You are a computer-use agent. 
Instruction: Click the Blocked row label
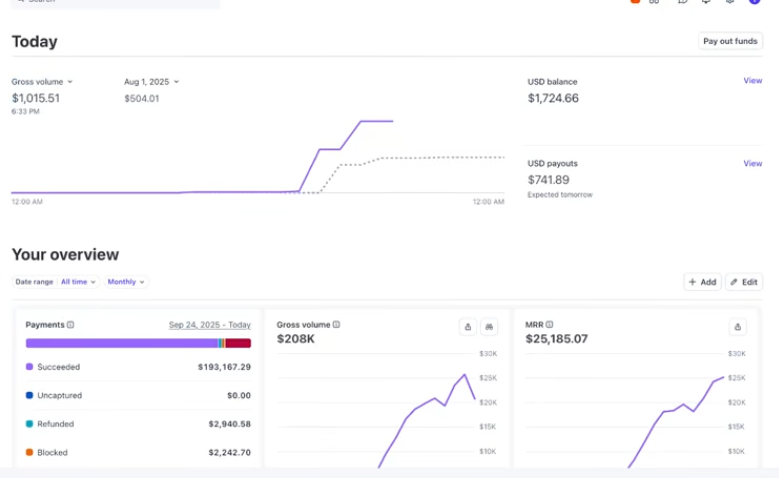[x=52, y=453]
